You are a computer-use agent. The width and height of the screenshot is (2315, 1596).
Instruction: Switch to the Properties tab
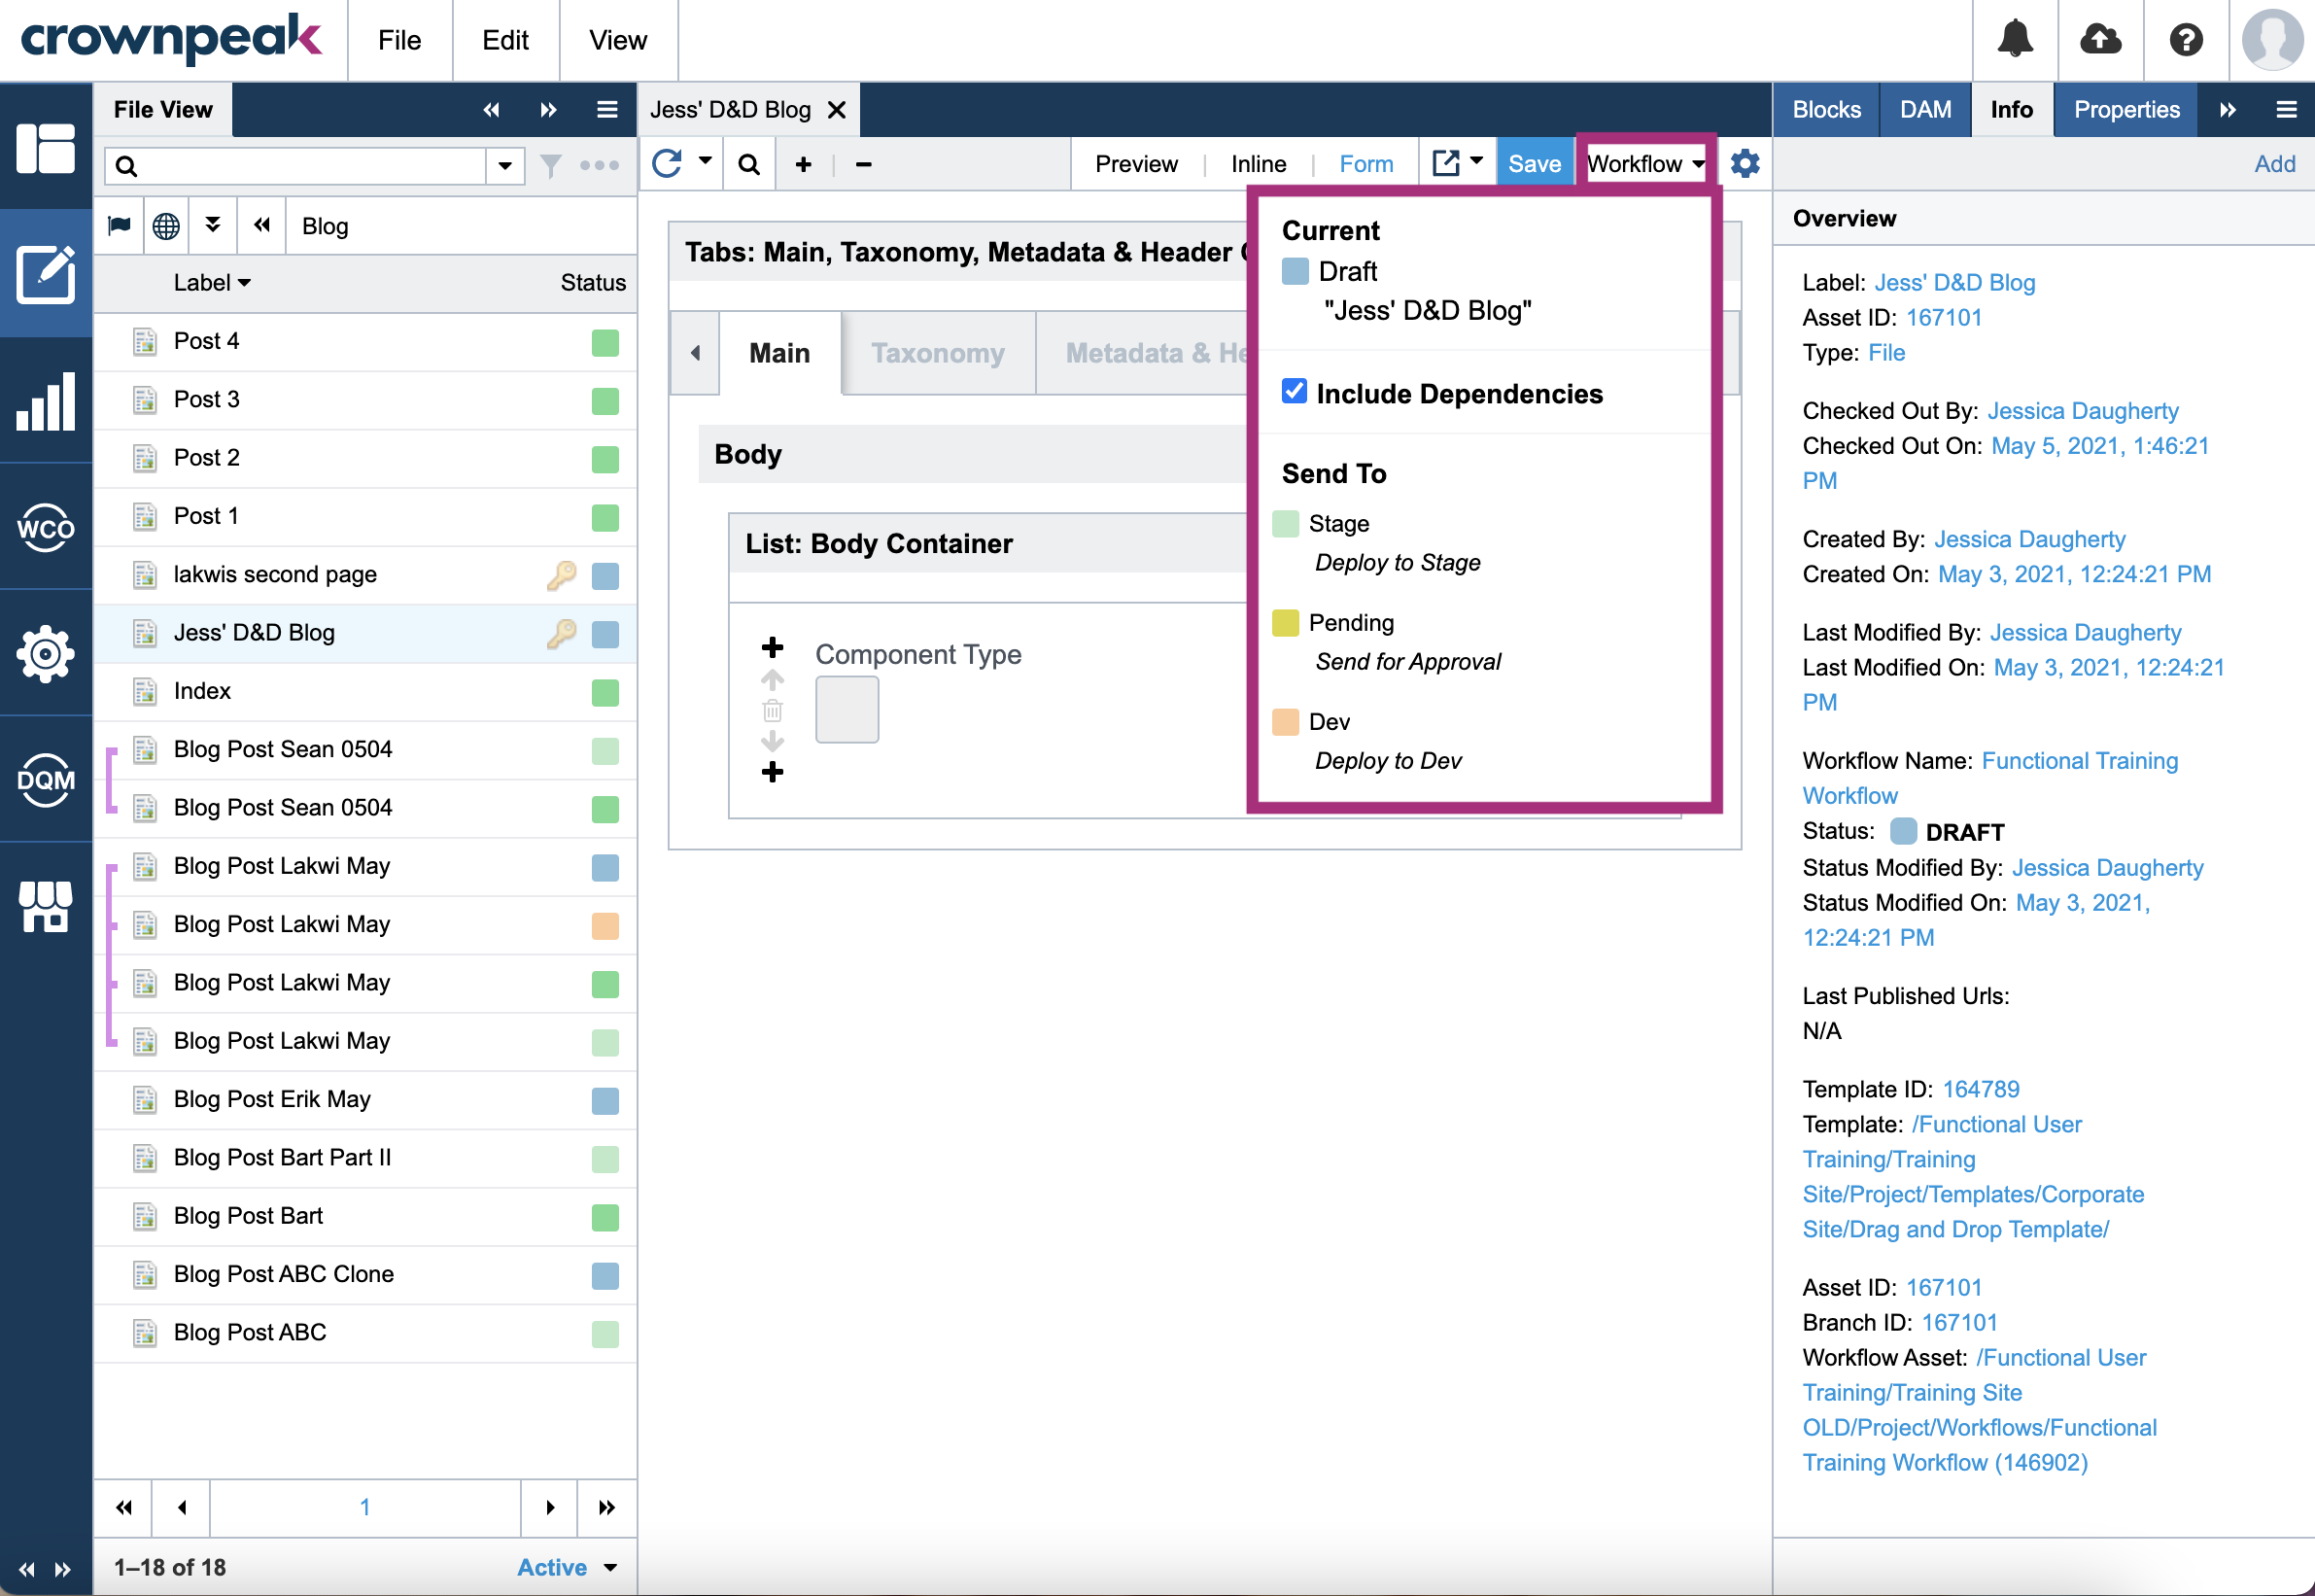2126,109
